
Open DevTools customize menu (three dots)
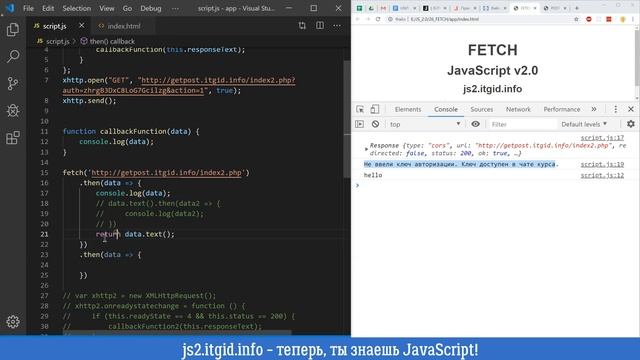click(616, 109)
